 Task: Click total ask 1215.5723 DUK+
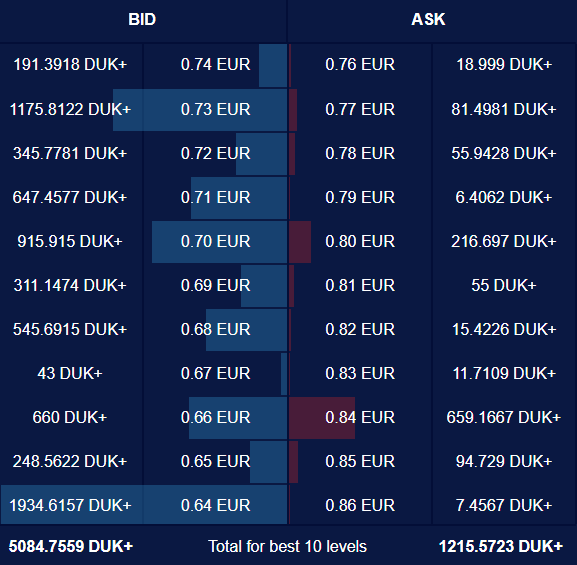[501, 546]
